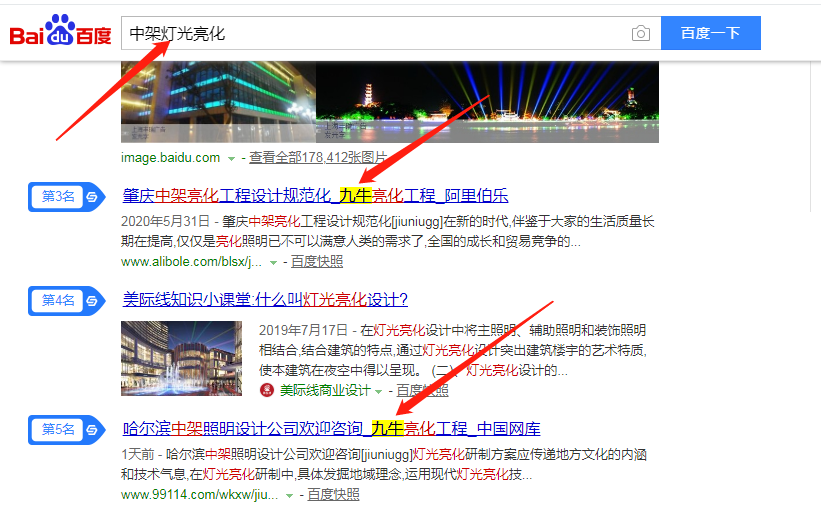Screen dimensions: 821x517
Task: Open 查看全部178,412张图片 link
Action: coord(318,158)
